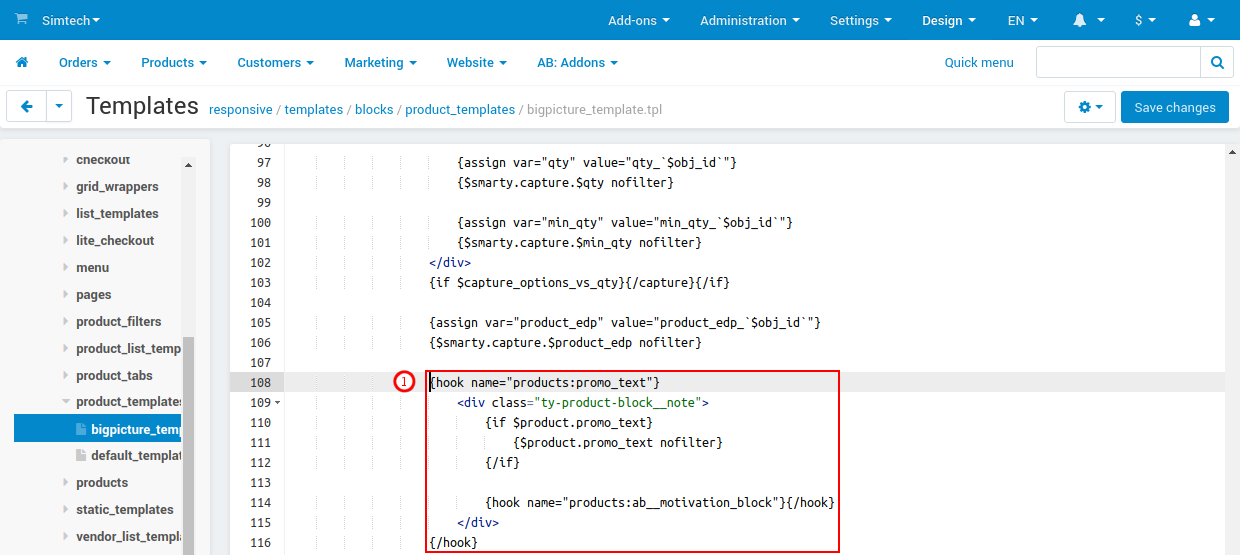Open the dropdown next to back arrow

59,106
